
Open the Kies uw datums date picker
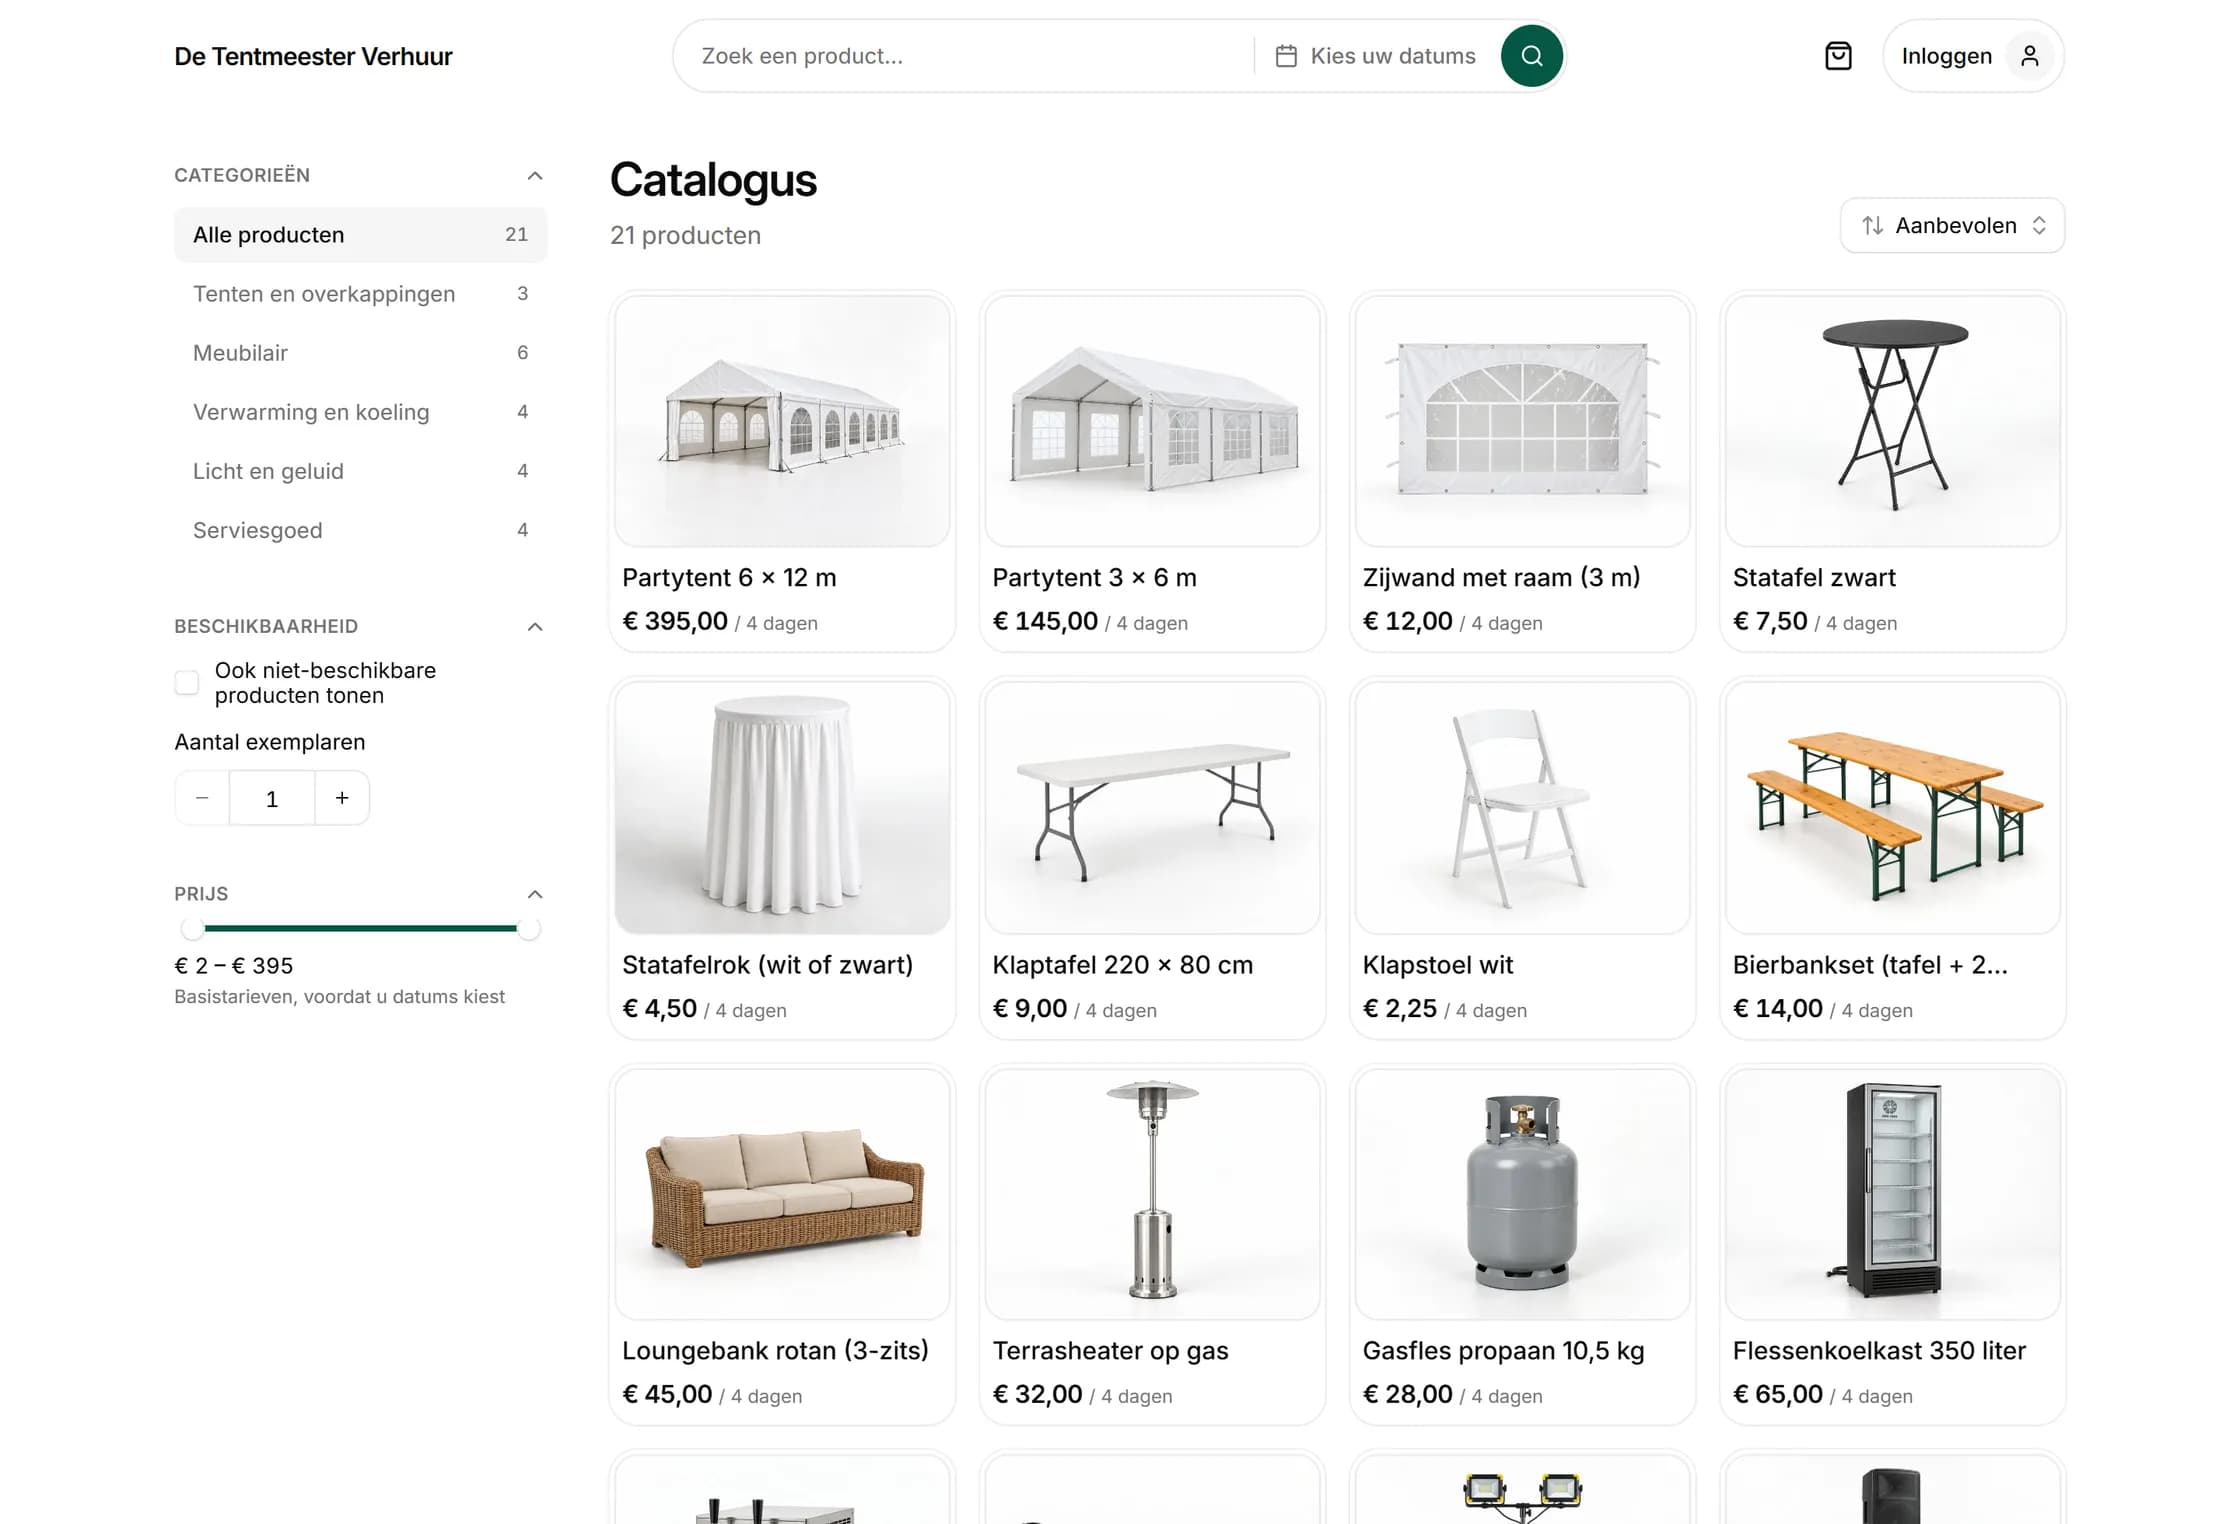(1376, 56)
